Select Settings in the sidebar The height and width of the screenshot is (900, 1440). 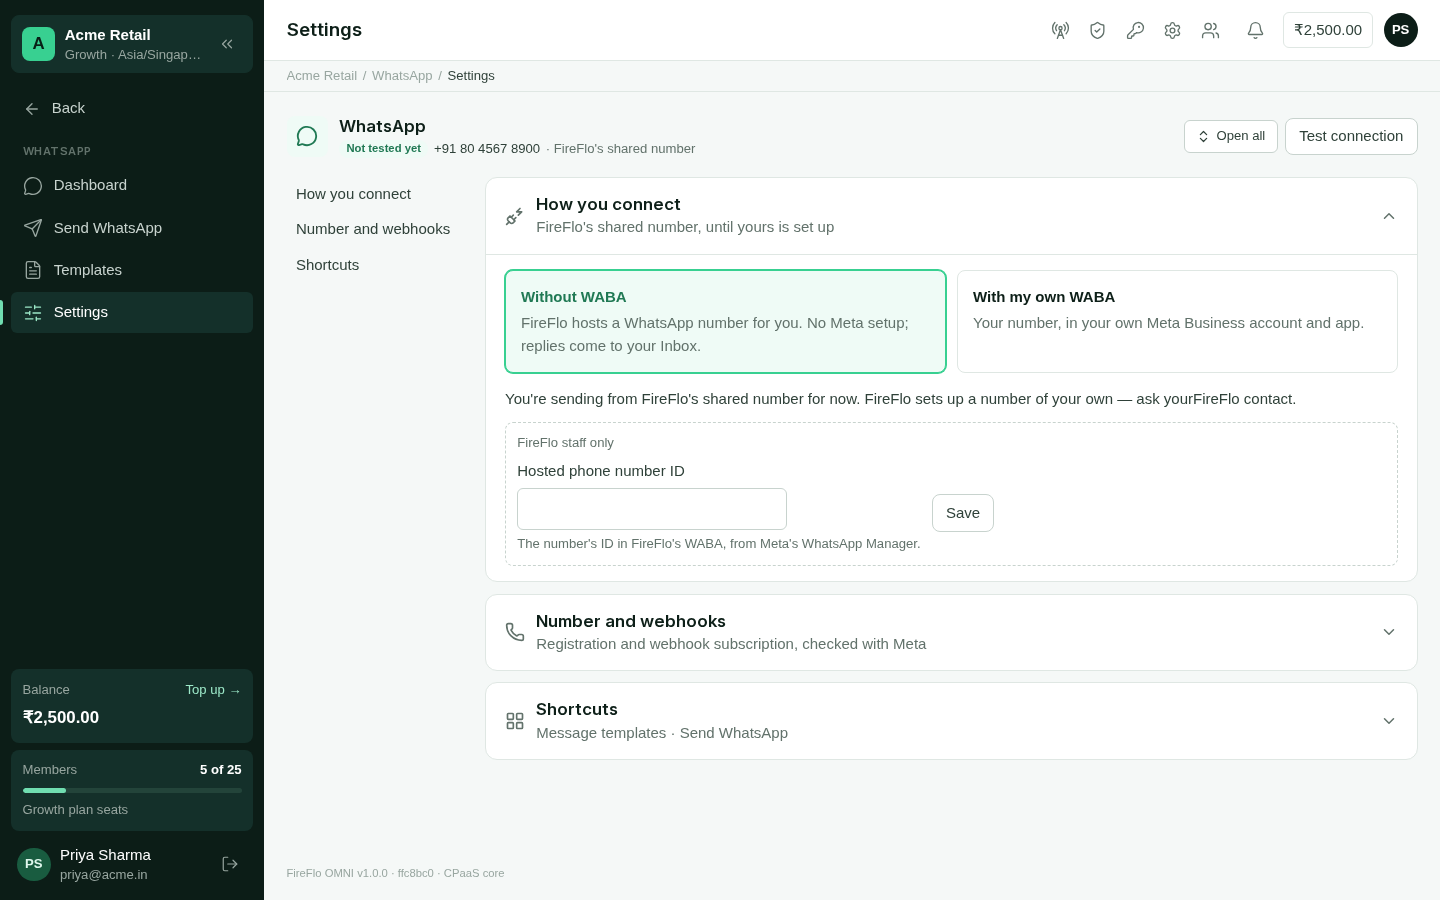click(132, 312)
